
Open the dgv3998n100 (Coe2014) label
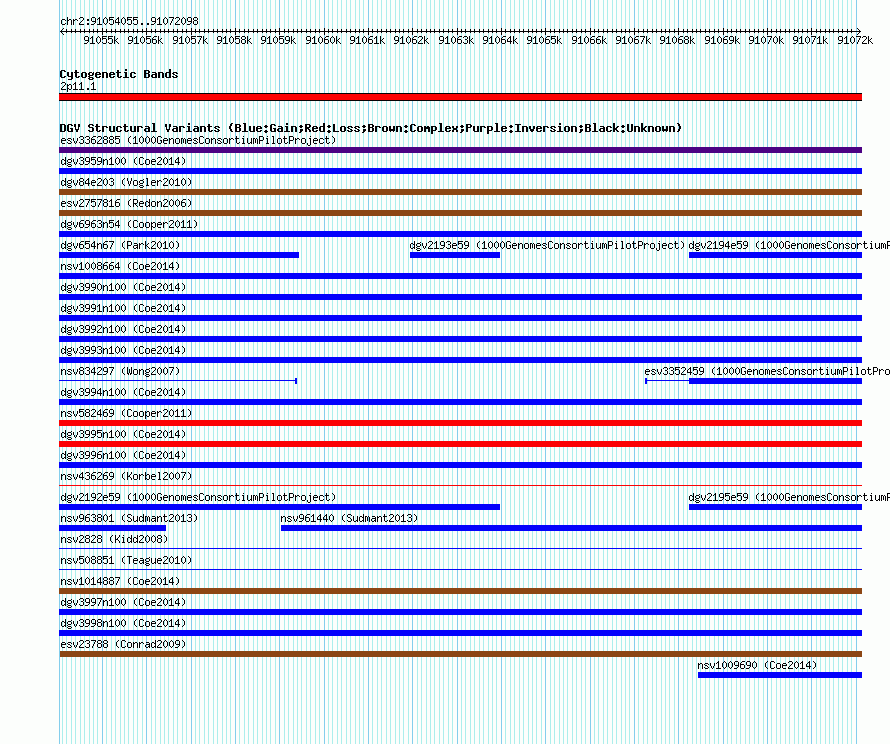[x=123, y=623]
